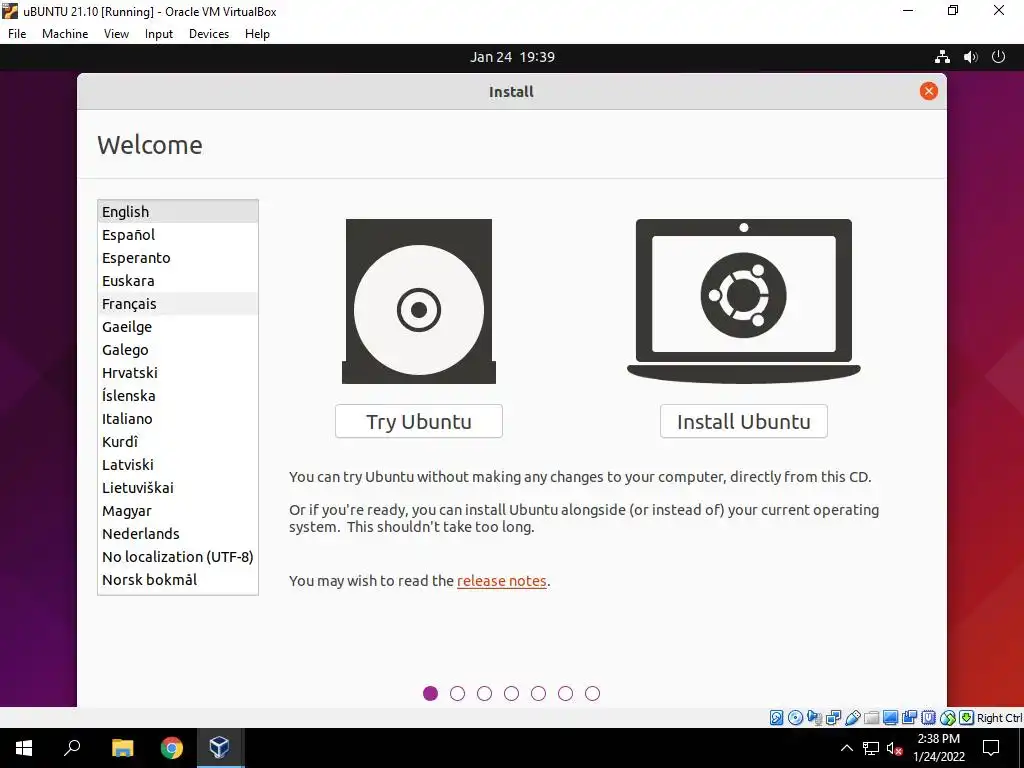Click the shared folders status icon
This screenshot has height=768, width=1024.
(x=871, y=718)
